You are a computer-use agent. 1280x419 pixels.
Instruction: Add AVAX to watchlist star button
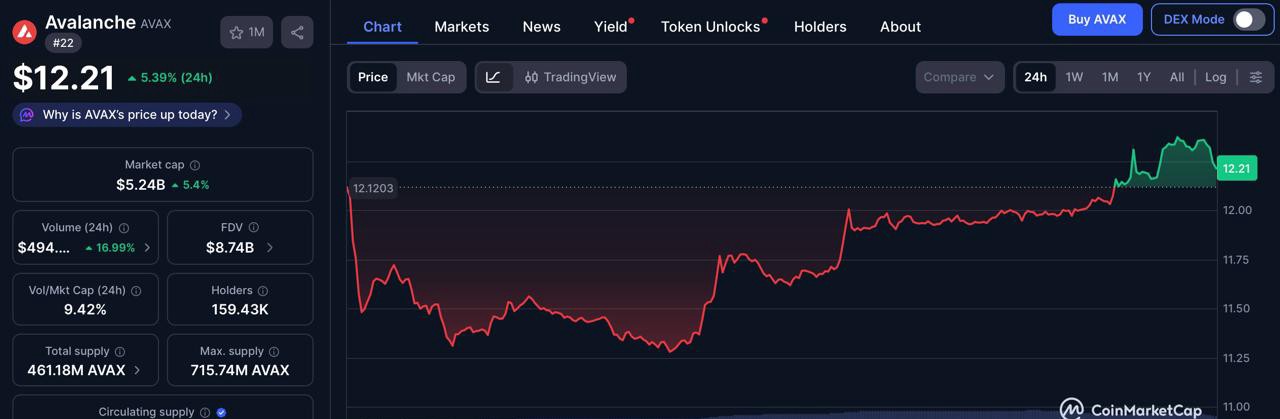coord(247,32)
